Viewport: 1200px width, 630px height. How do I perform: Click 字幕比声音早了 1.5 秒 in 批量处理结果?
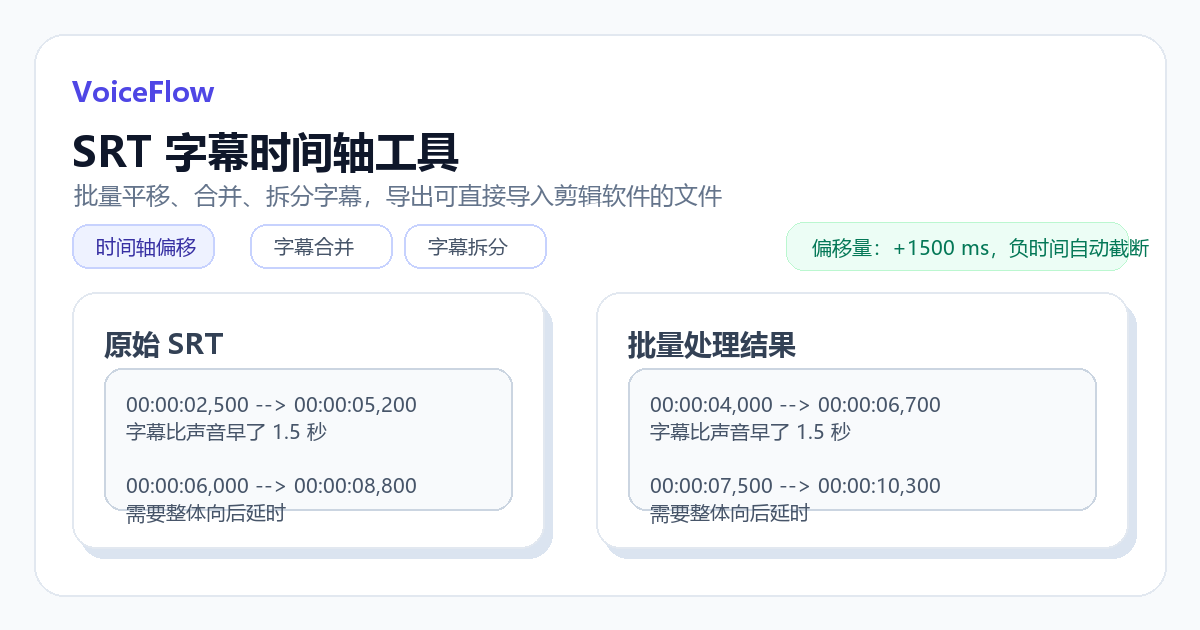point(750,432)
